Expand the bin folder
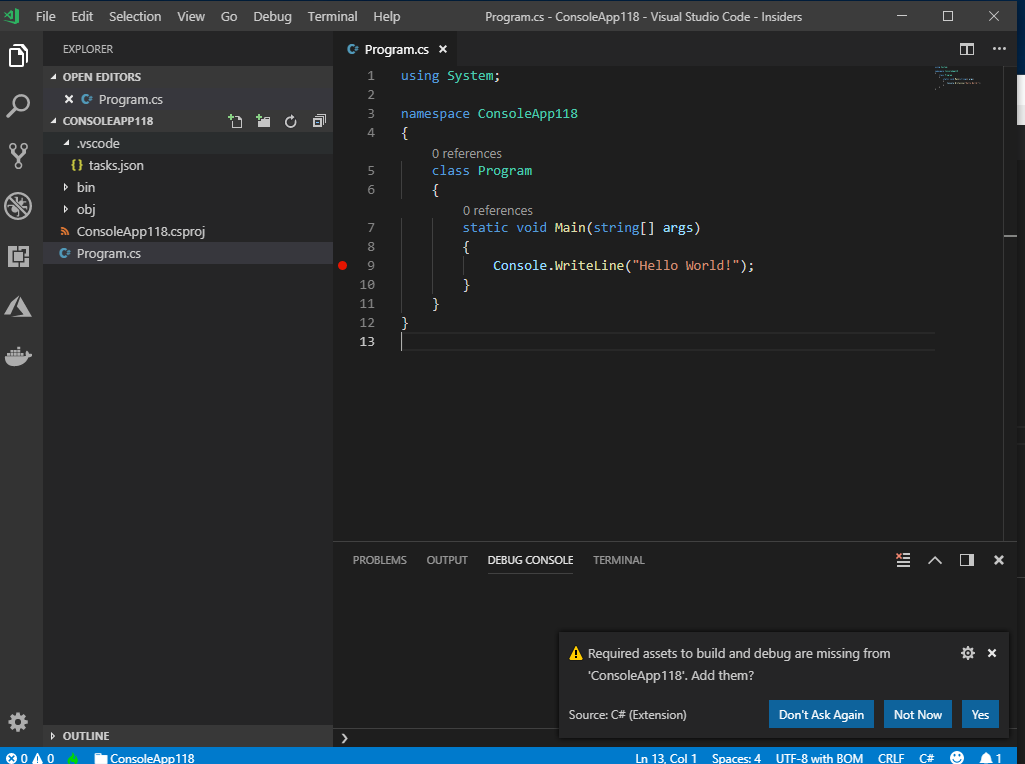Viewport: 1025px width, 764px height. (x=85, y=187)
